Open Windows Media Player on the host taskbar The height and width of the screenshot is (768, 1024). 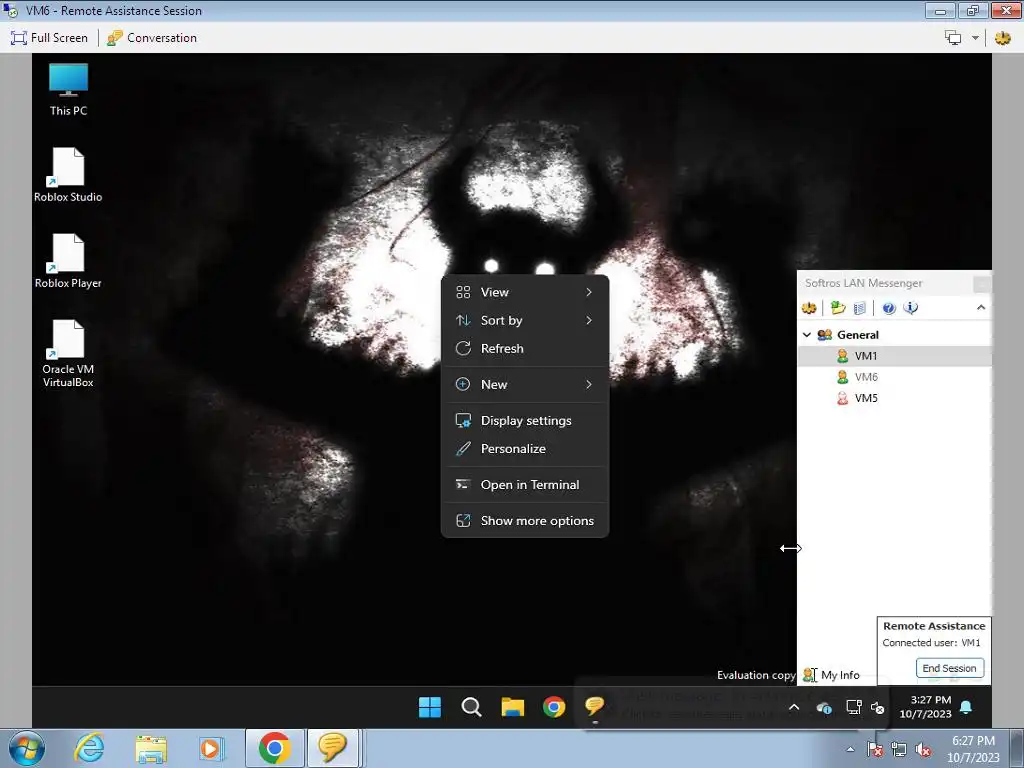(210, 748)
